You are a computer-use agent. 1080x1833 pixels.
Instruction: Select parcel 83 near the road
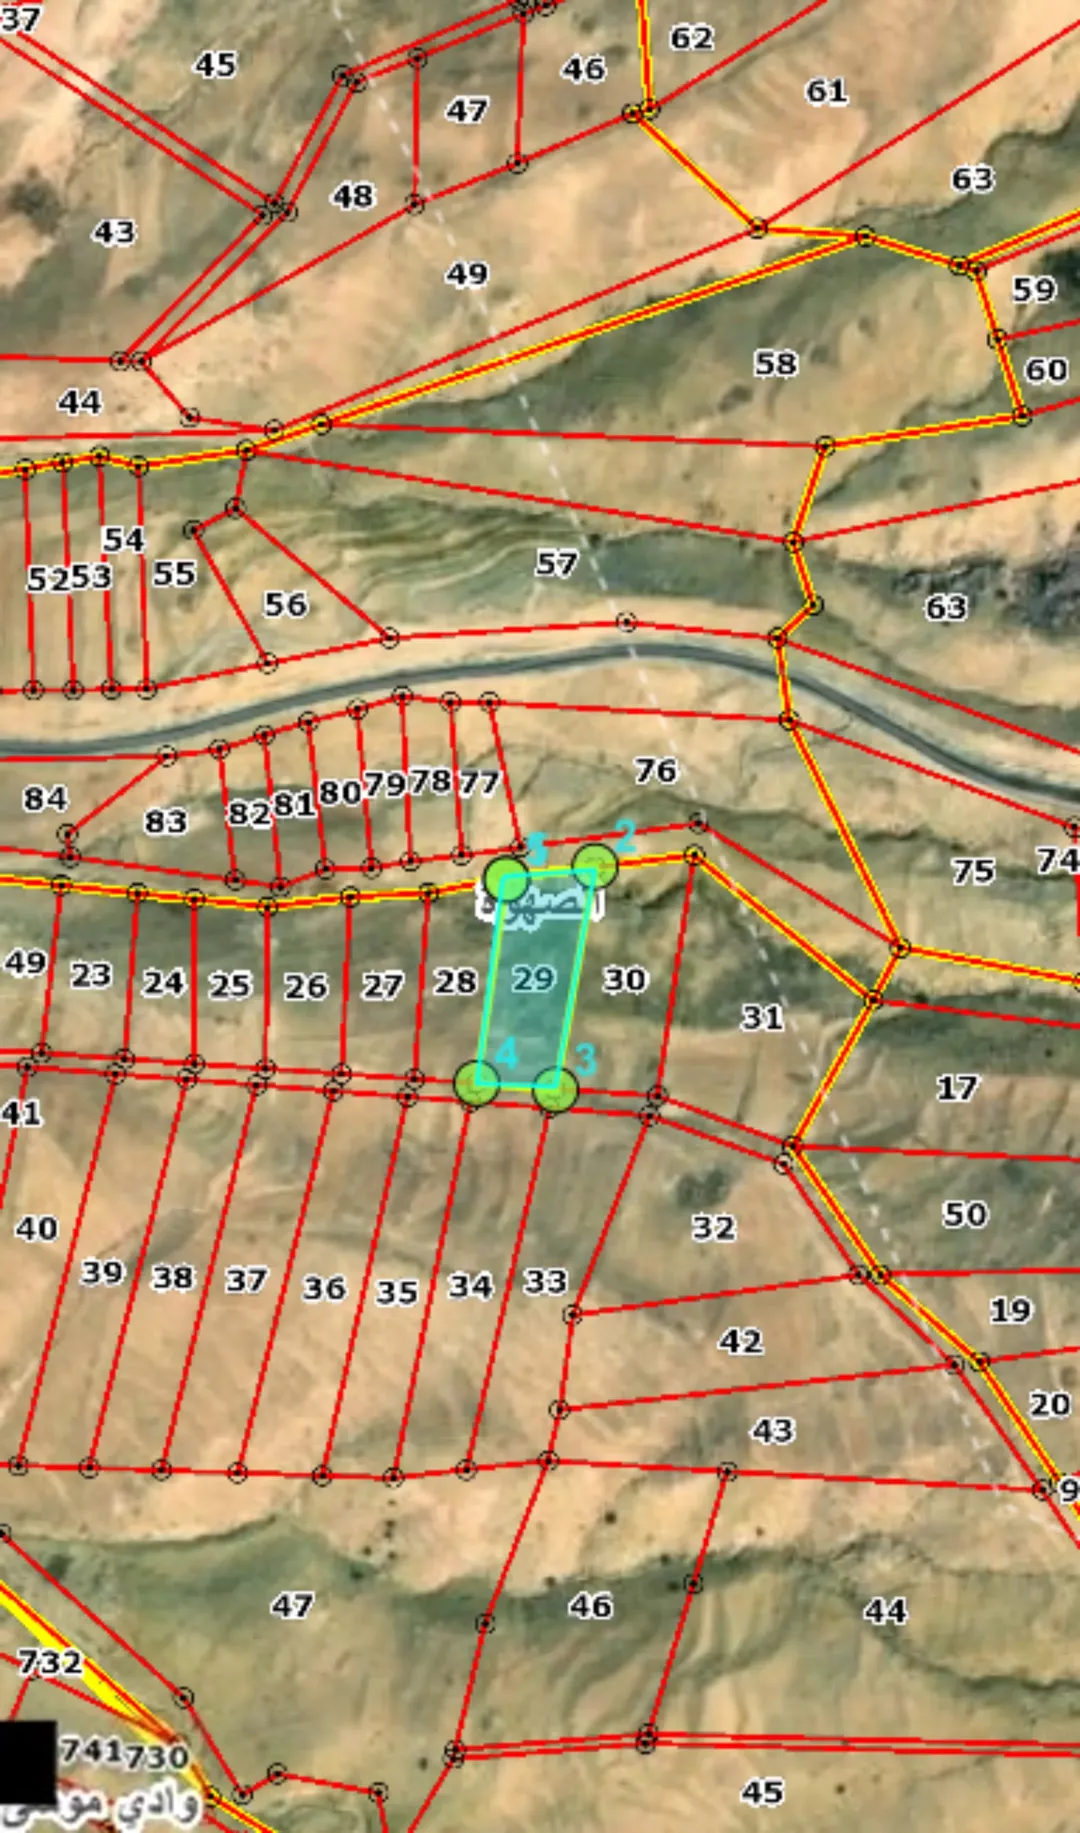[x=166, y=822]
